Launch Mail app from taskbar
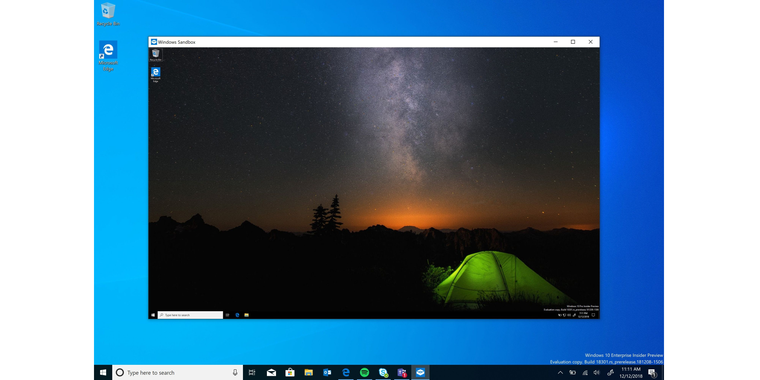The height and width of the screenshot is (380, 760). click(271, 372)
